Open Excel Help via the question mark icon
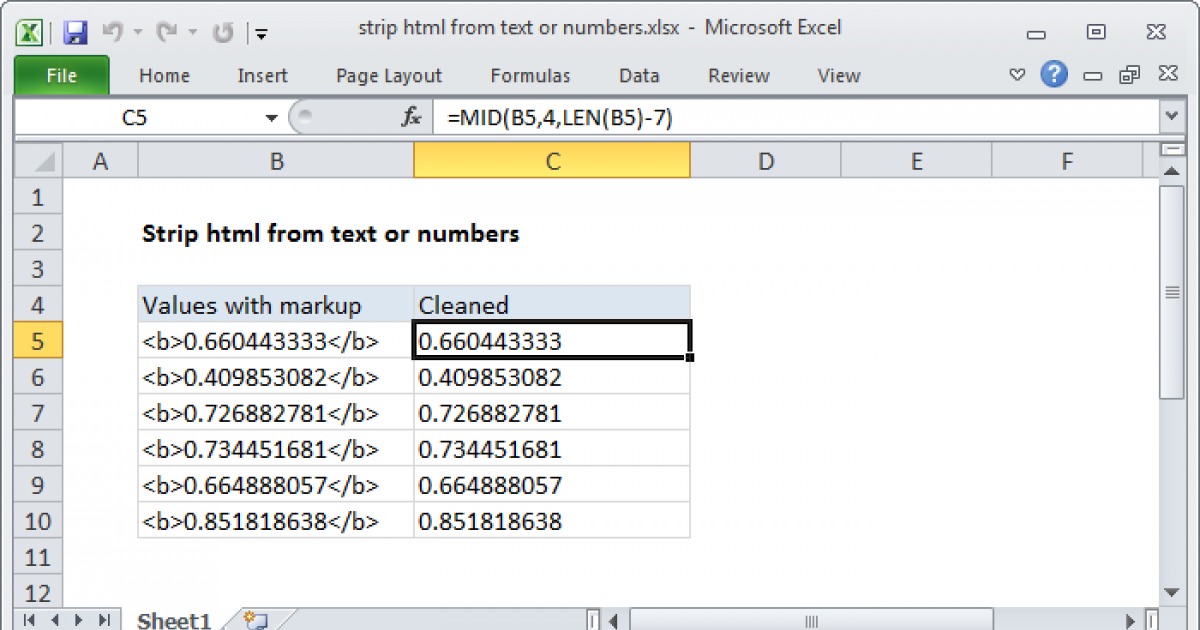Screen dimensions: 1200x630 (x=1054, y=75)
